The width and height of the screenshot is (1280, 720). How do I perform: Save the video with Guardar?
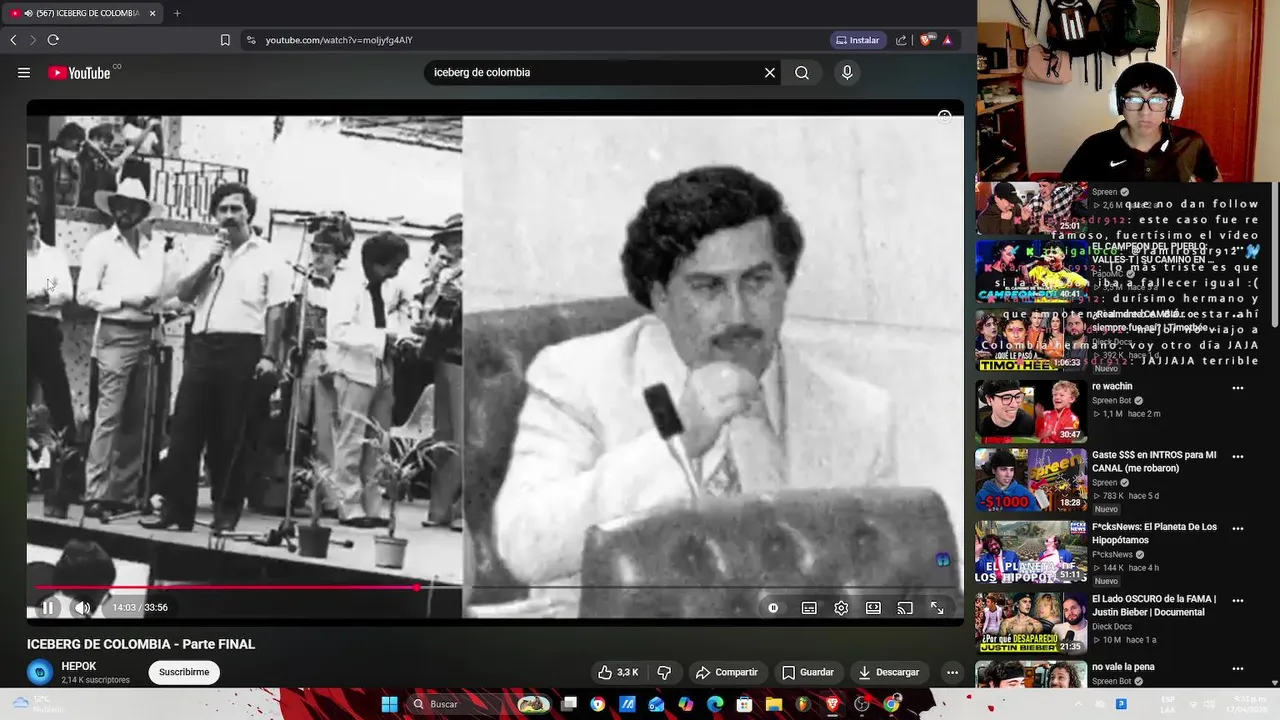click(x=808, y=672)
